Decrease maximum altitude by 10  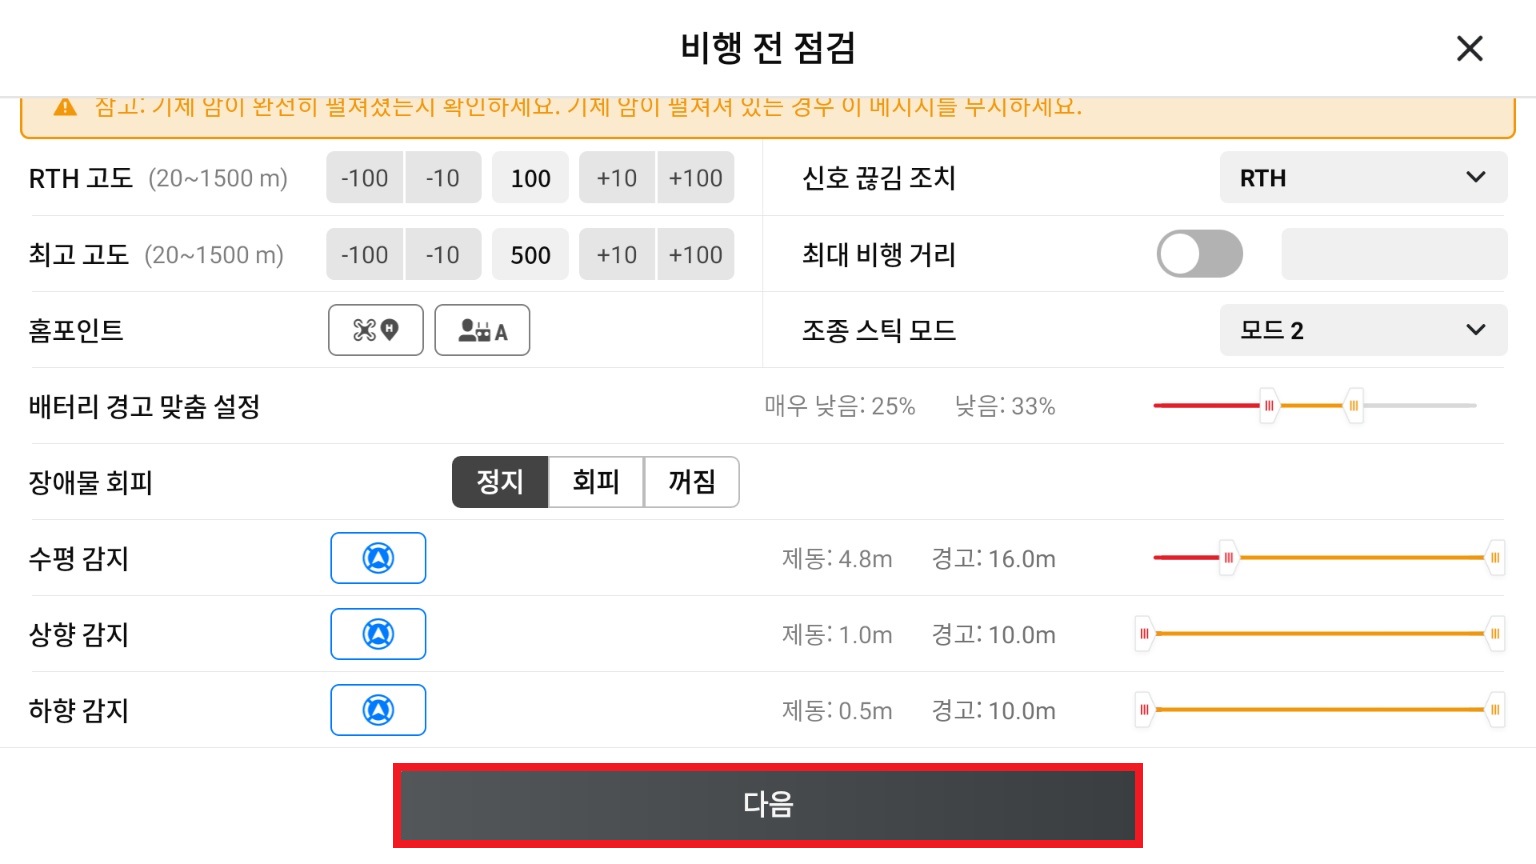point(443,254)
